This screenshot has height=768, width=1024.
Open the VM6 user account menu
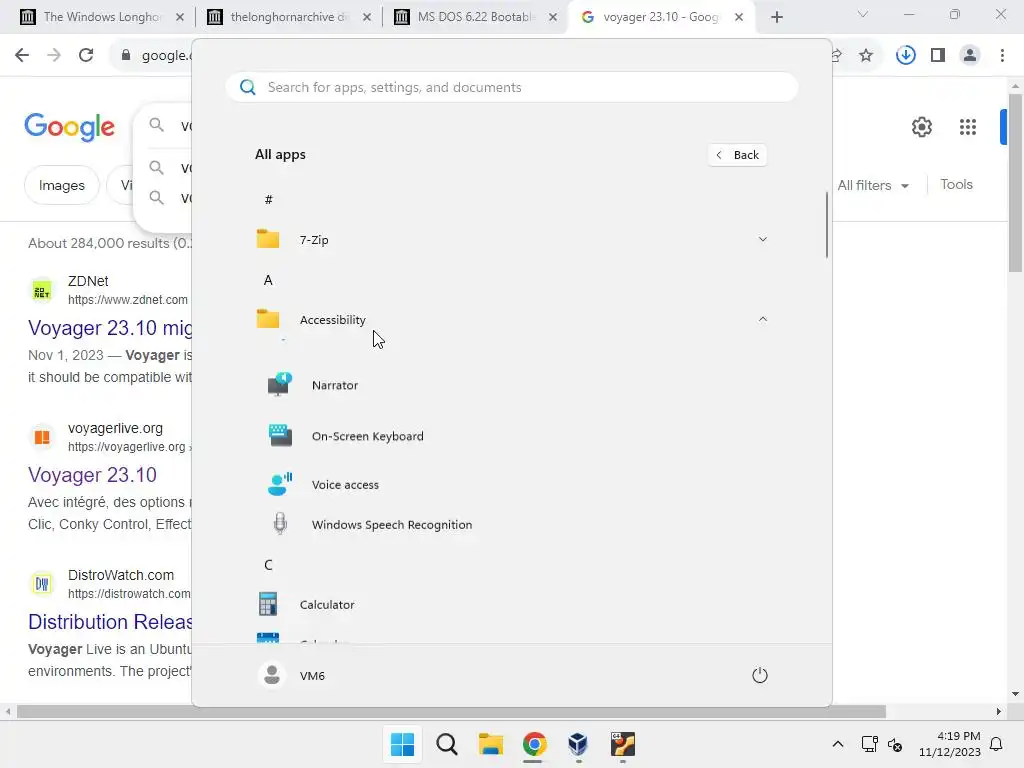291,675
